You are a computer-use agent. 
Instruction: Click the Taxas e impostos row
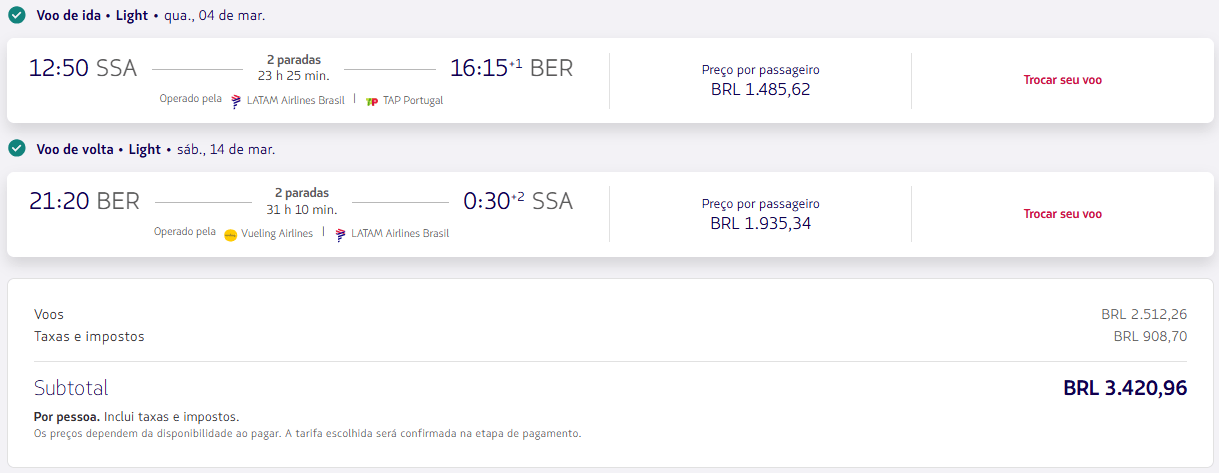610,336
